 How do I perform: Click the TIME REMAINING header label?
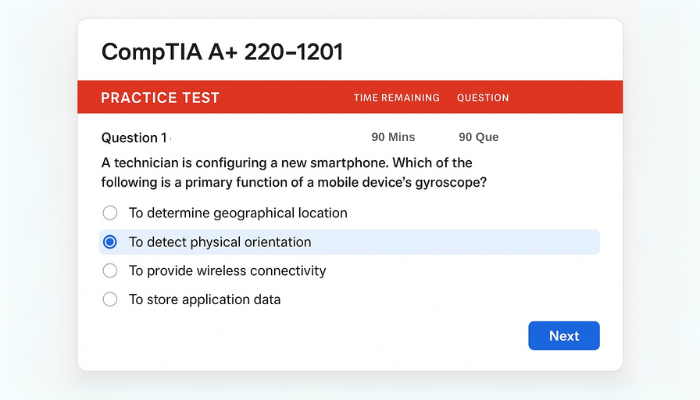tap(397, 98)
